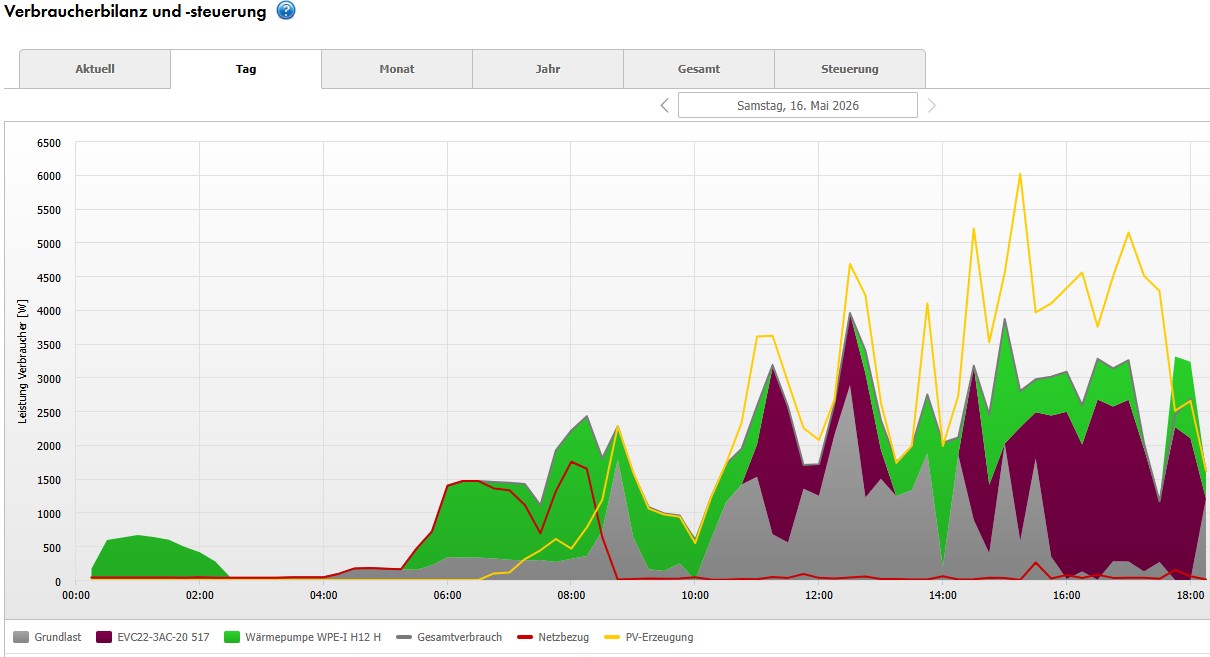
Task: Toggle EVC22-3AC-20 517 purple legend swatch
Action: pos(103,637)
